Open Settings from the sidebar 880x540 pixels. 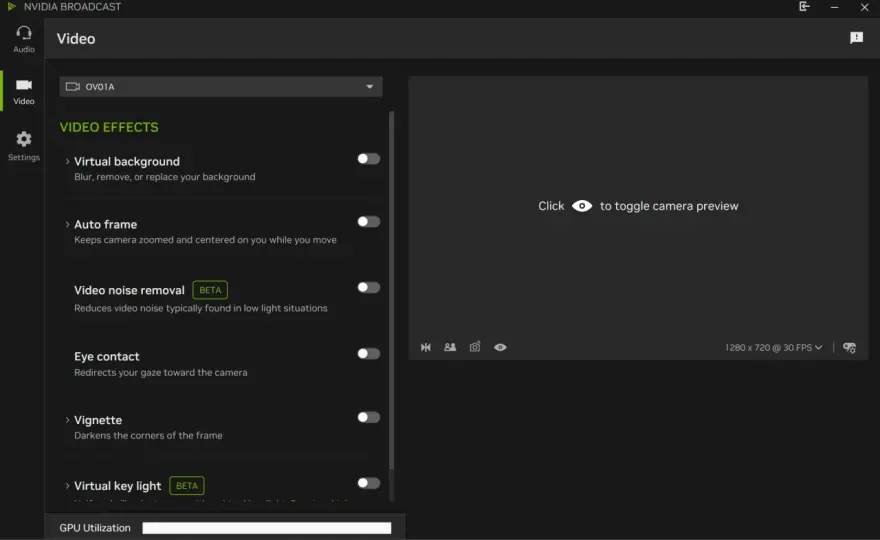pyautogui.click(x=24, y=146)
